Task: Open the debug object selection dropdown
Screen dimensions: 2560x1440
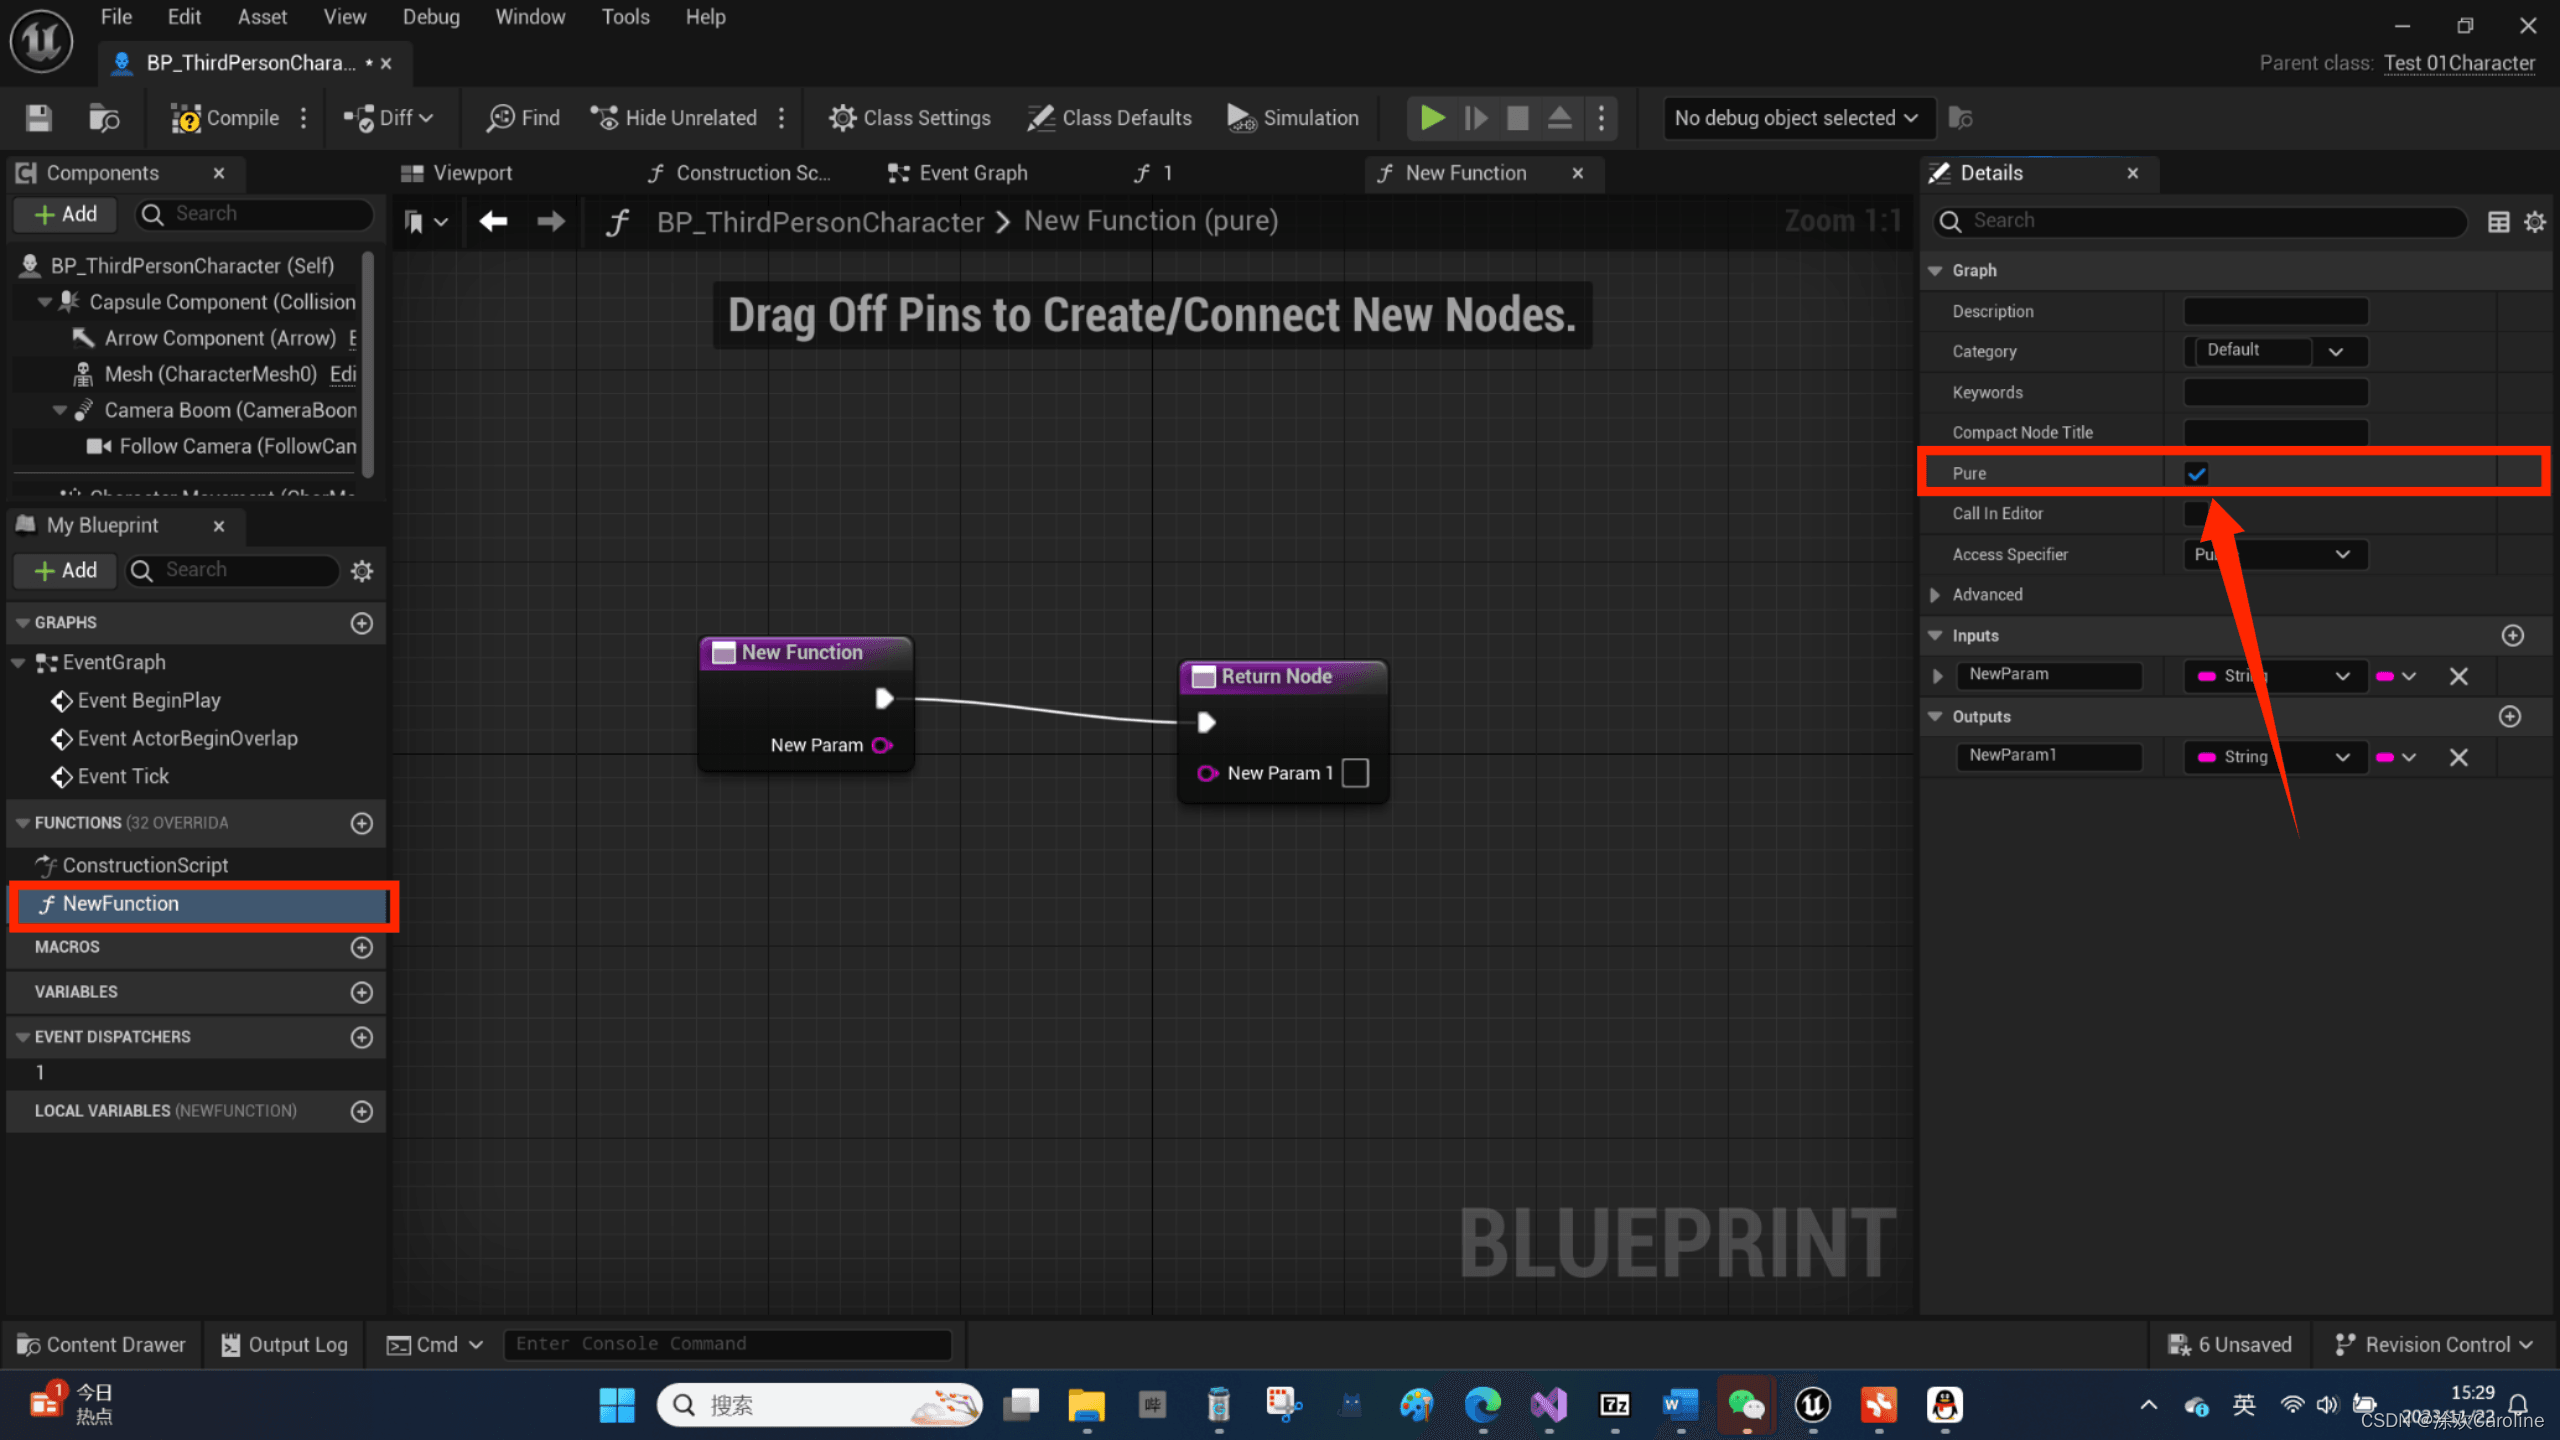Action: [x=1796, y=118]
